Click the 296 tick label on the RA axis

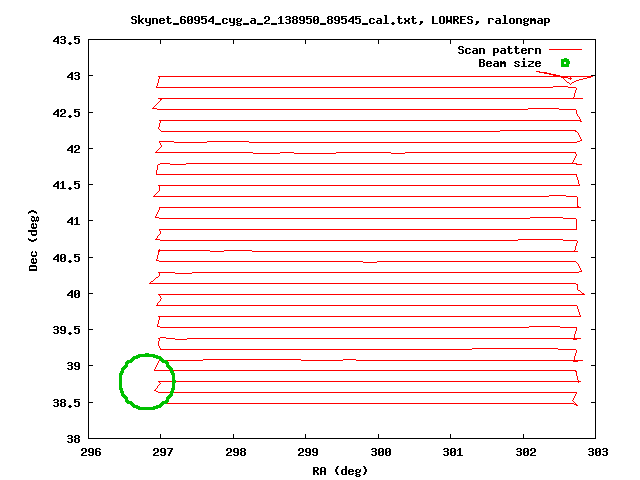[89, 452]
